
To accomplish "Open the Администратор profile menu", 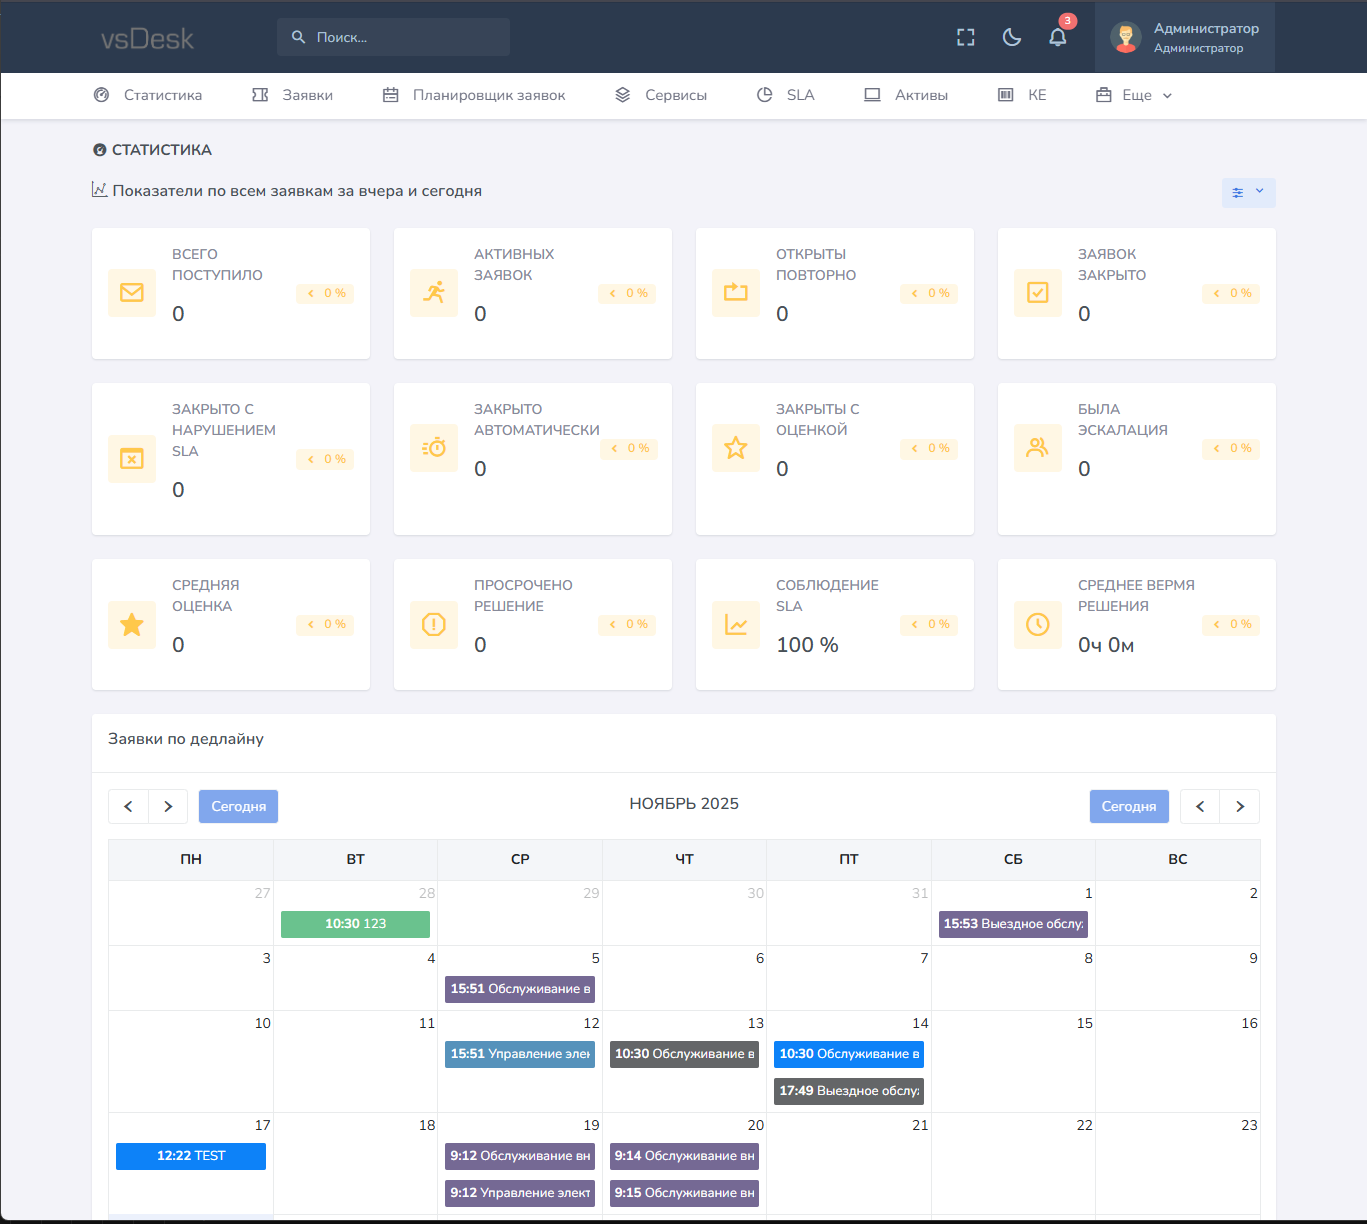I will click(x=1205, y=37).
